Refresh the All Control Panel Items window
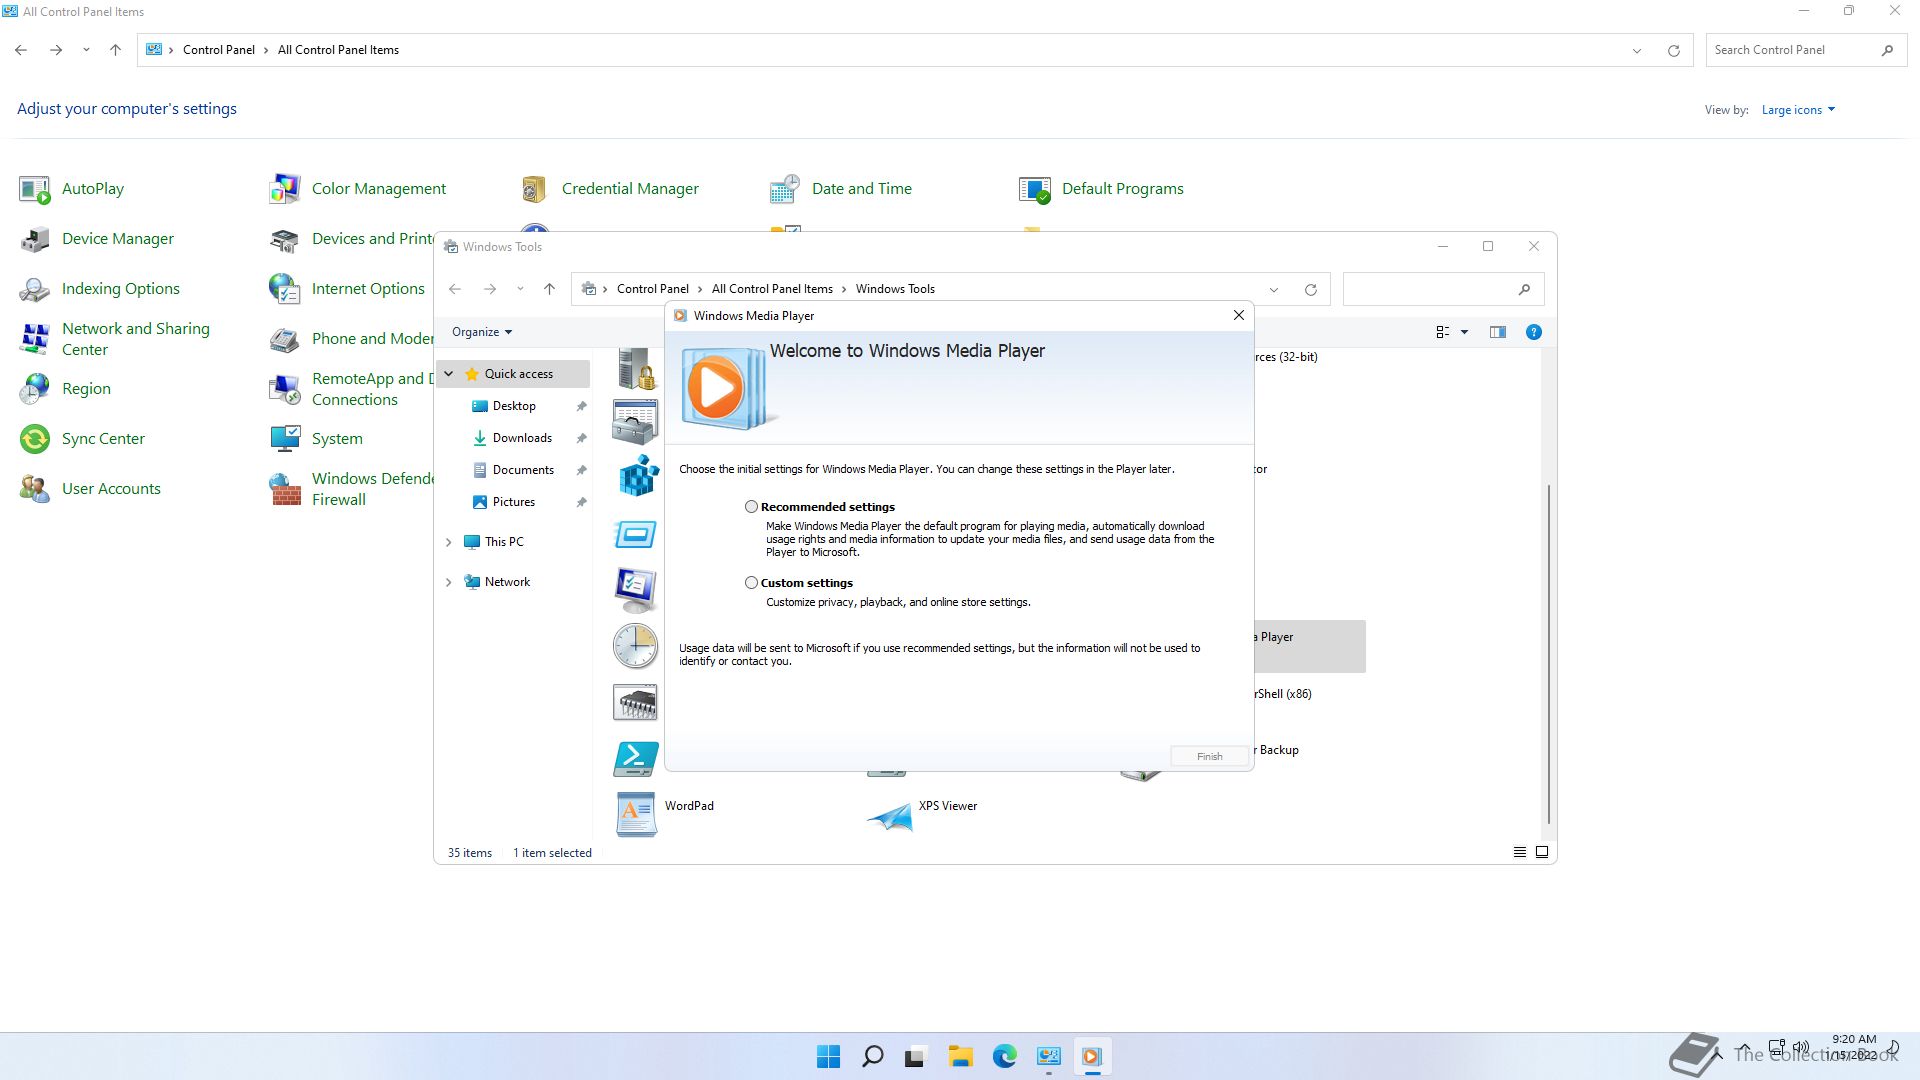The height and width of the screenshot is (1080, 1920). (1673, 50)
